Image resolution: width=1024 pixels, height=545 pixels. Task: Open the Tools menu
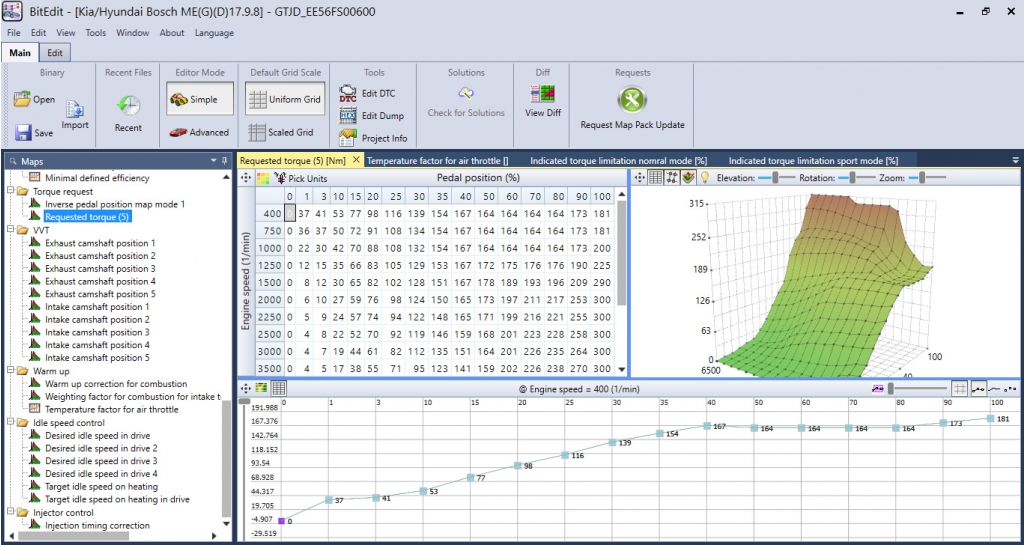[x=95, y=33]
